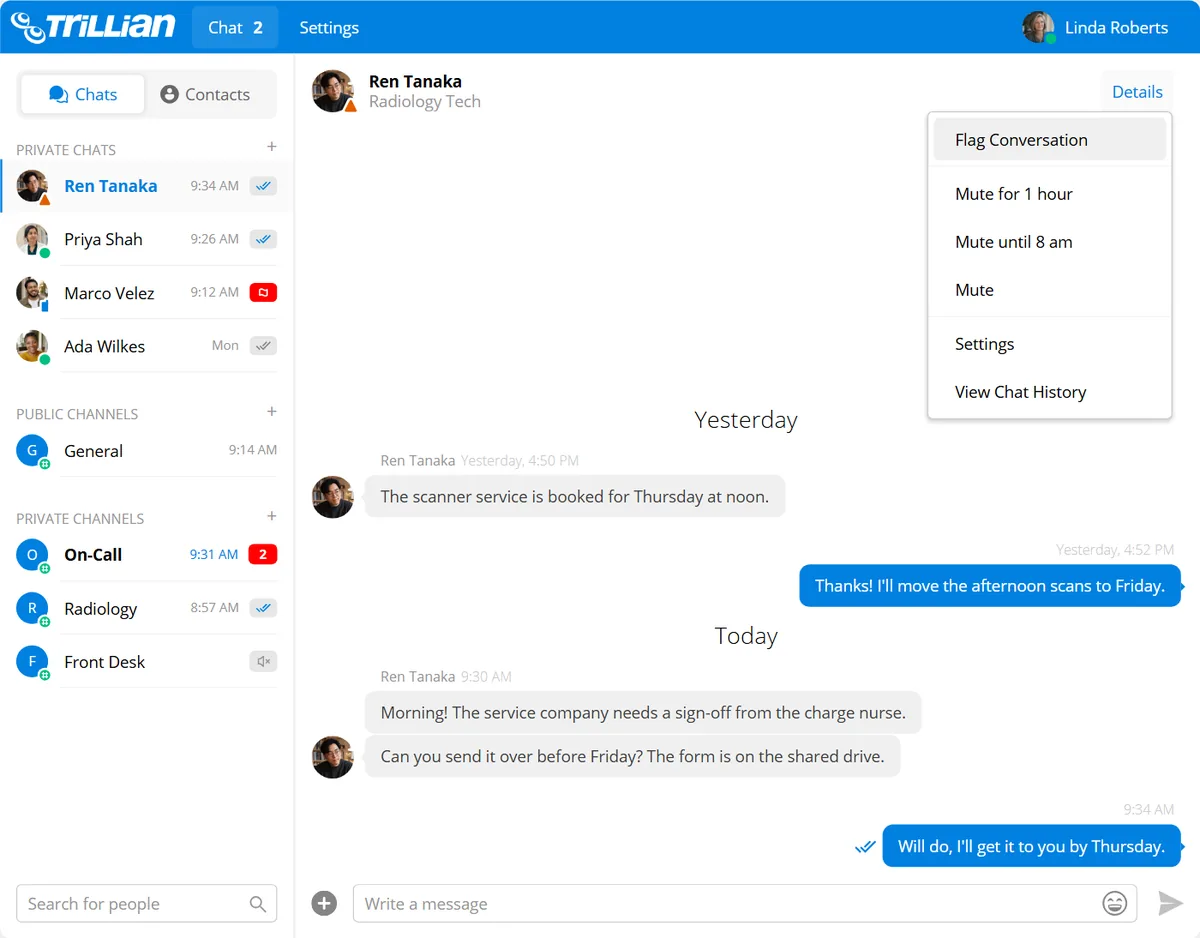
Task: Click message 'Will do, I'll get it to you by Thursday.'
Action: click(x=1031, y=846)
